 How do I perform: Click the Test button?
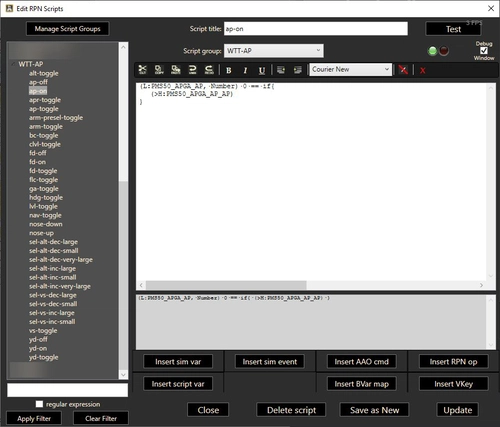(x=453, y=29)
